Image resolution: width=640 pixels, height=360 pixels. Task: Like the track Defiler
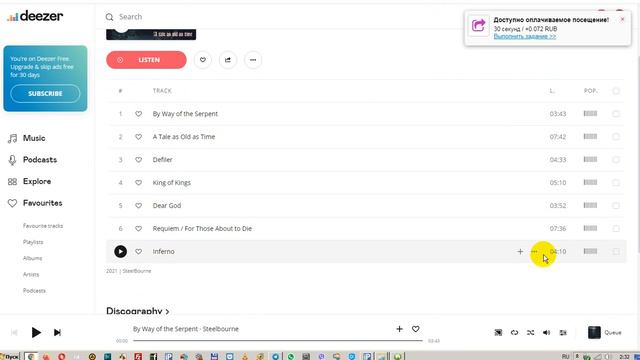pyautogui.click(x=138, y=160)
